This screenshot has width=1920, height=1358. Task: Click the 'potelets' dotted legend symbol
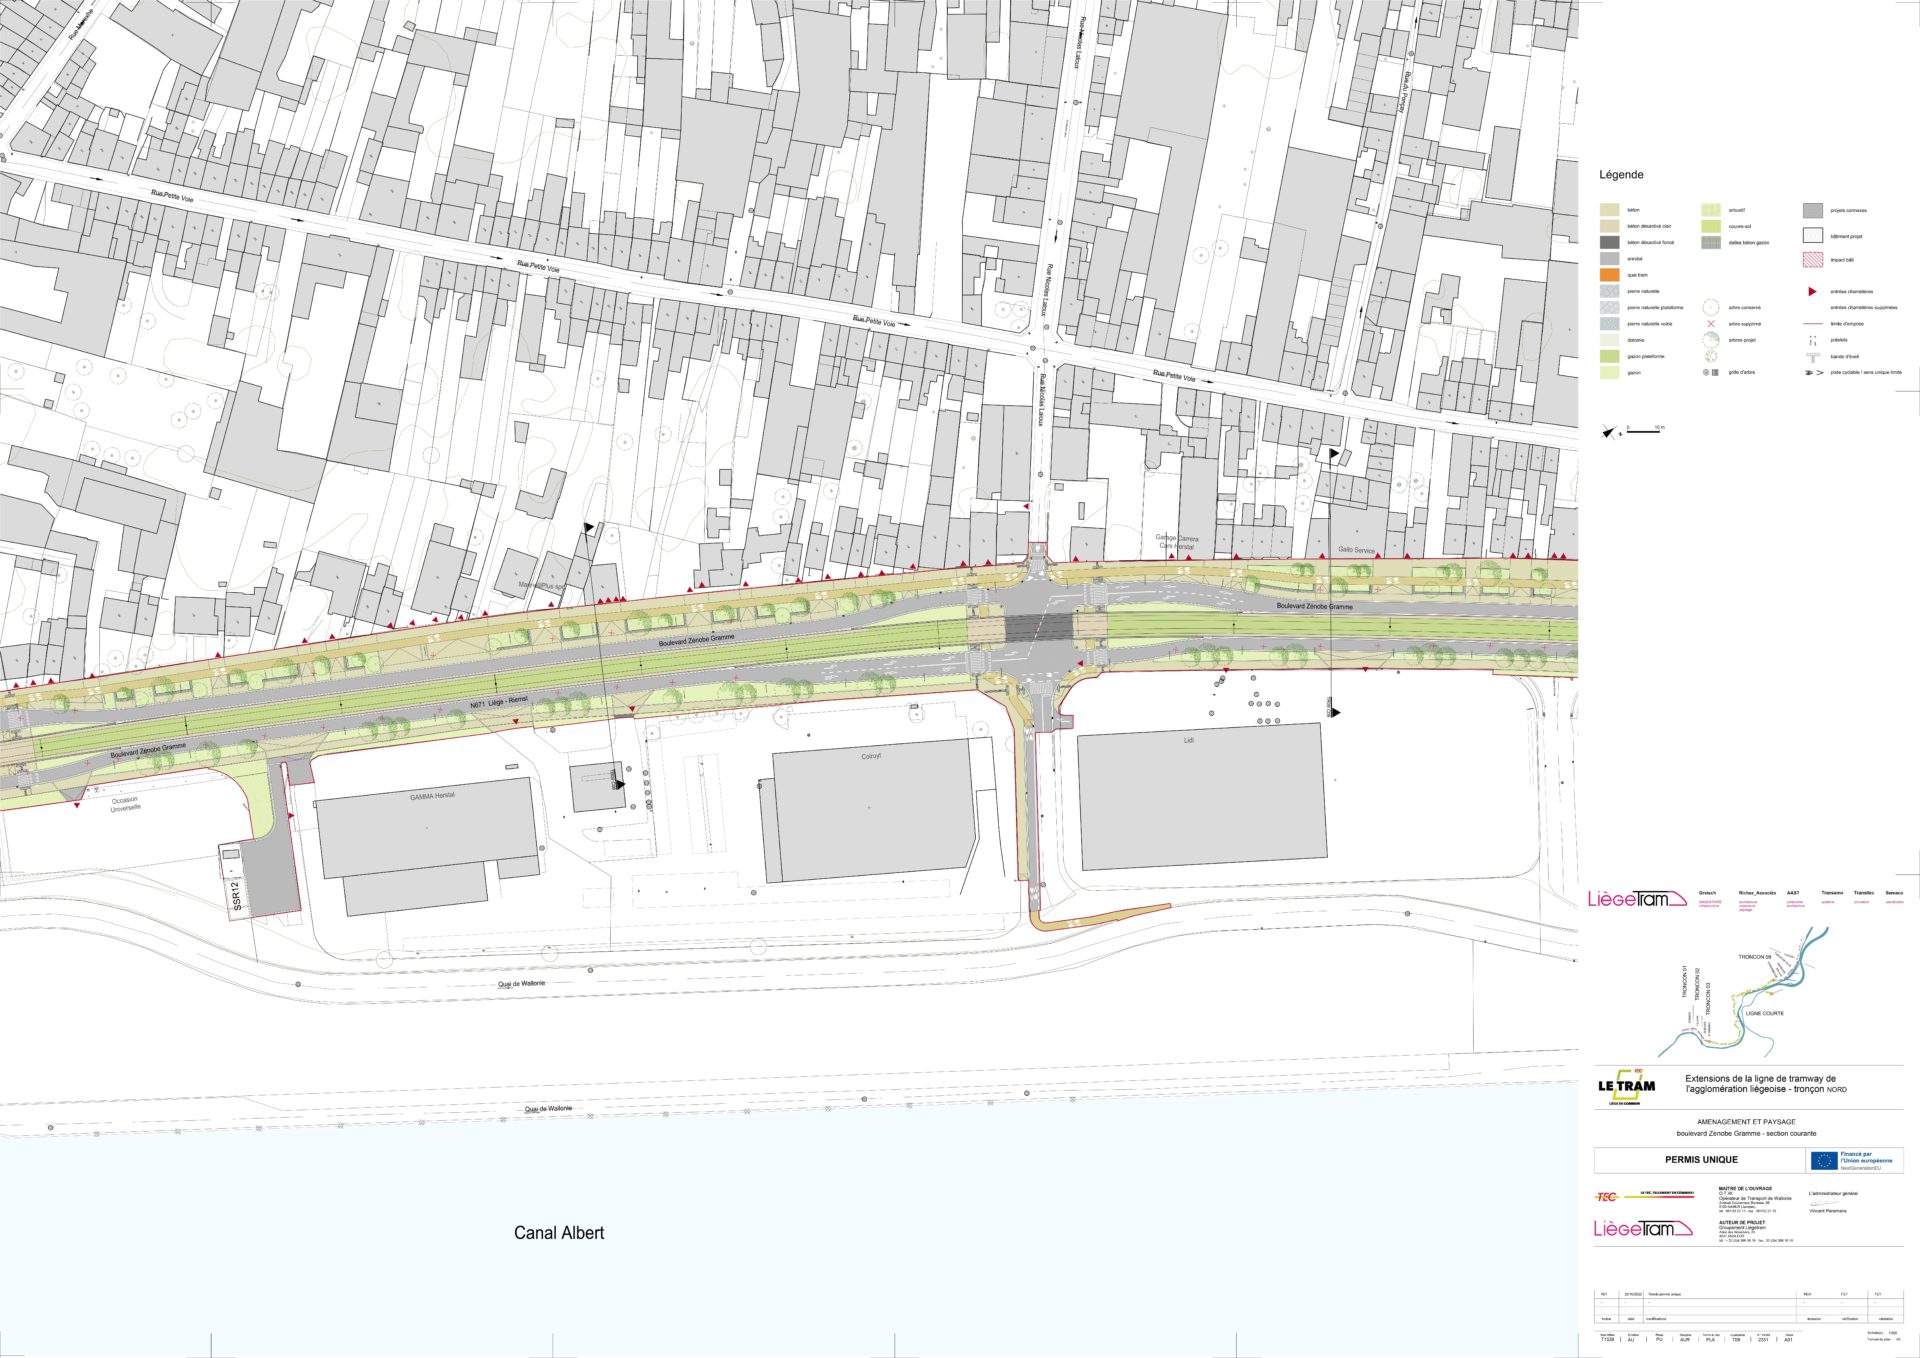(1812, 341)
